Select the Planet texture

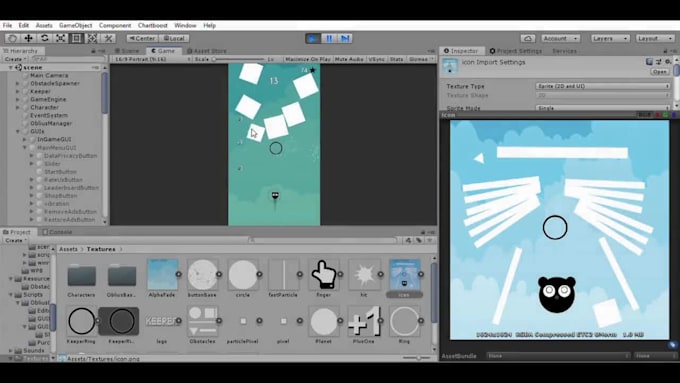[324, 325]
